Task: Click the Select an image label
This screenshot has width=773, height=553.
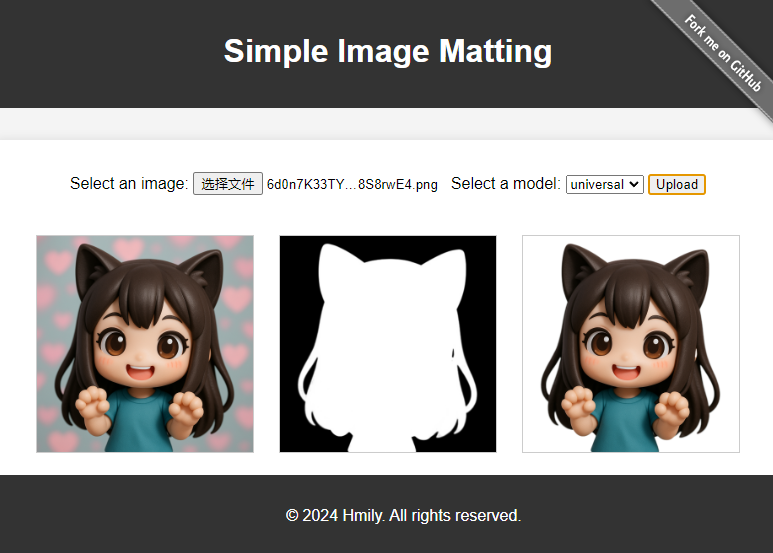Action: pos(129,184)
